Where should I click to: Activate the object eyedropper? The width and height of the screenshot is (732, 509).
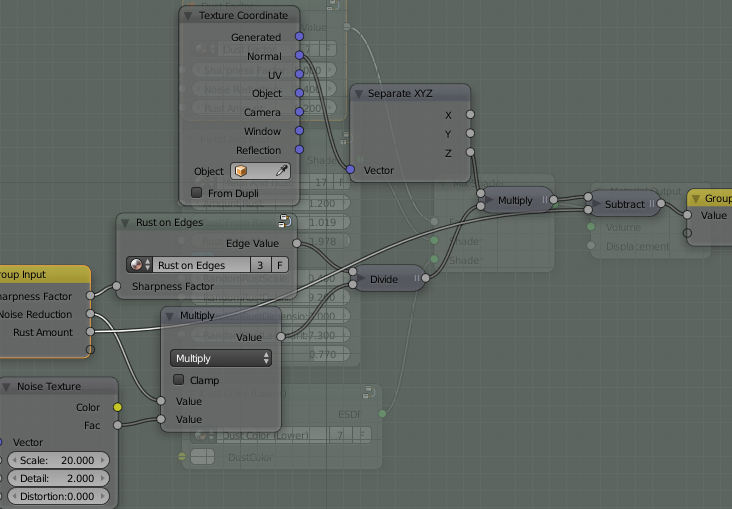282,171
